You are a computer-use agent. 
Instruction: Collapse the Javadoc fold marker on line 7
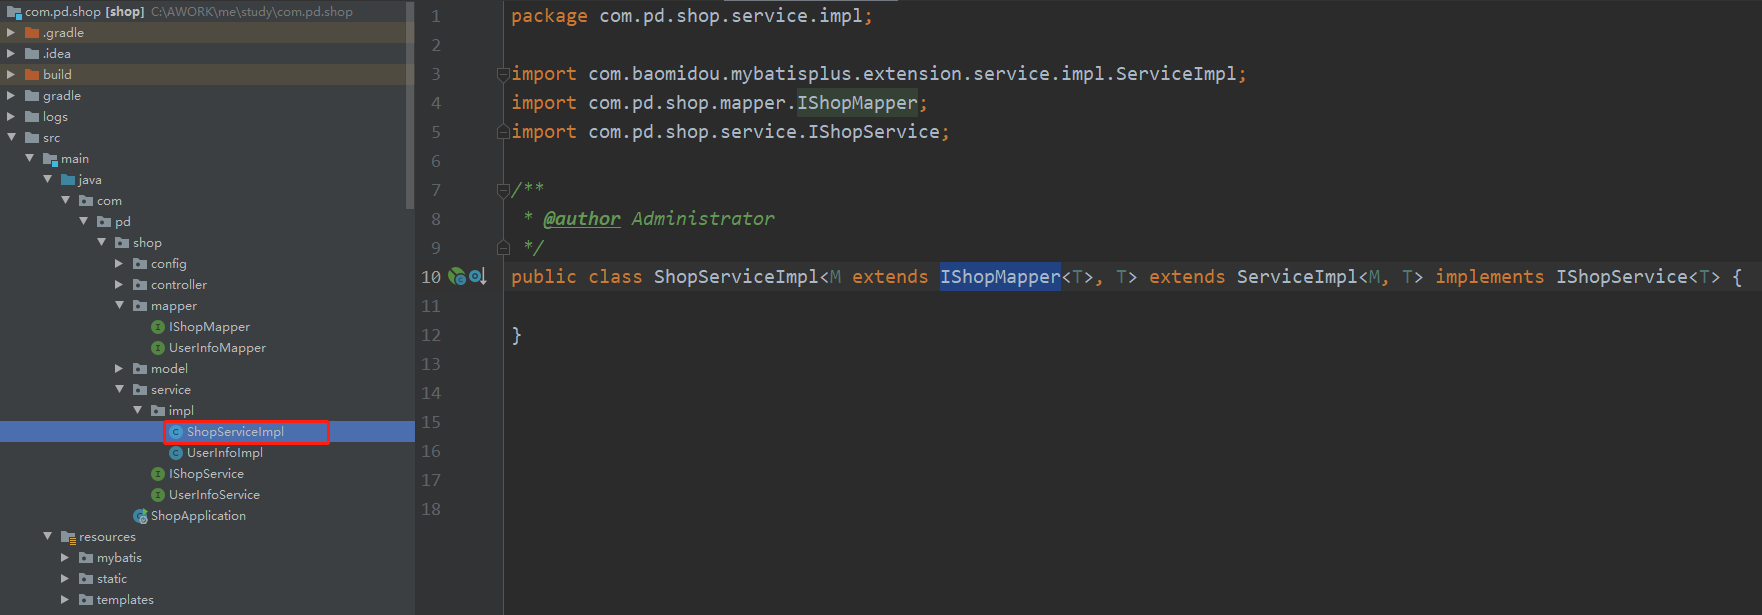pos(503,189)
